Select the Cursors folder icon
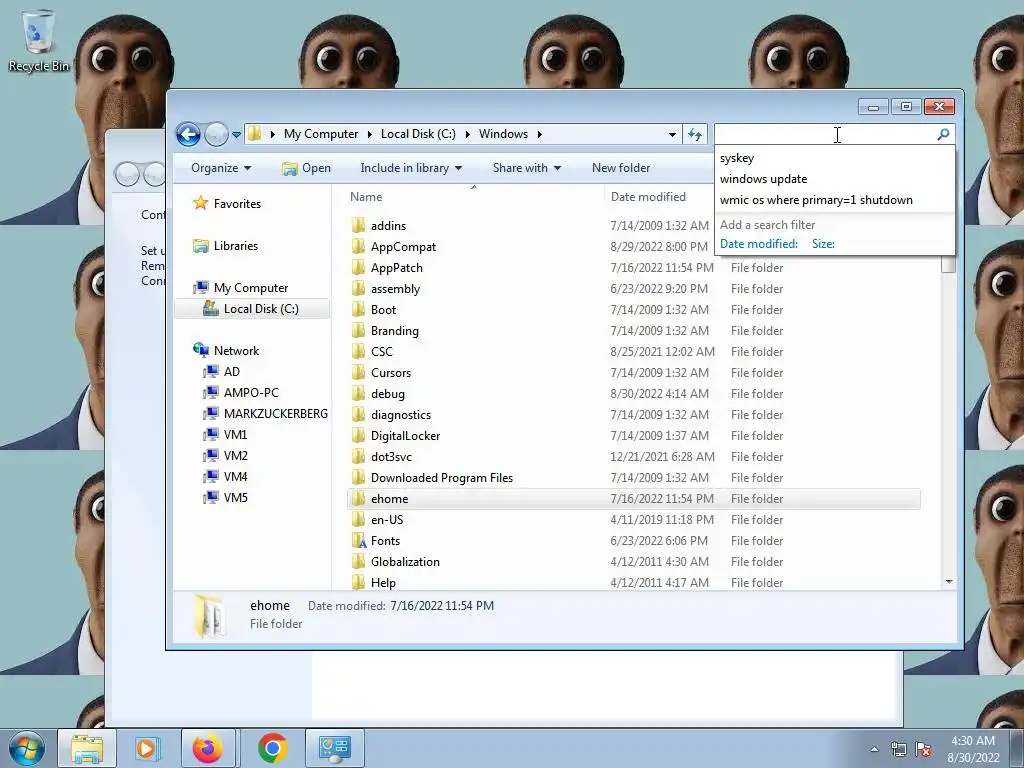This screenshot has height=768, width=1024. pyautogui.click(x=358, y=372)
